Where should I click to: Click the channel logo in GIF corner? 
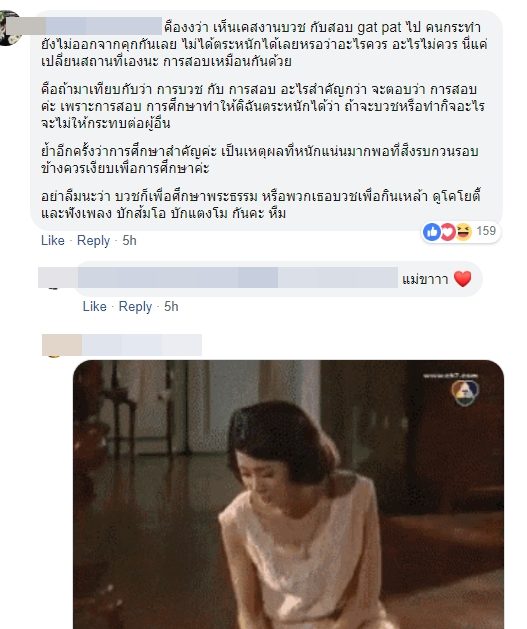coord(465,392)
